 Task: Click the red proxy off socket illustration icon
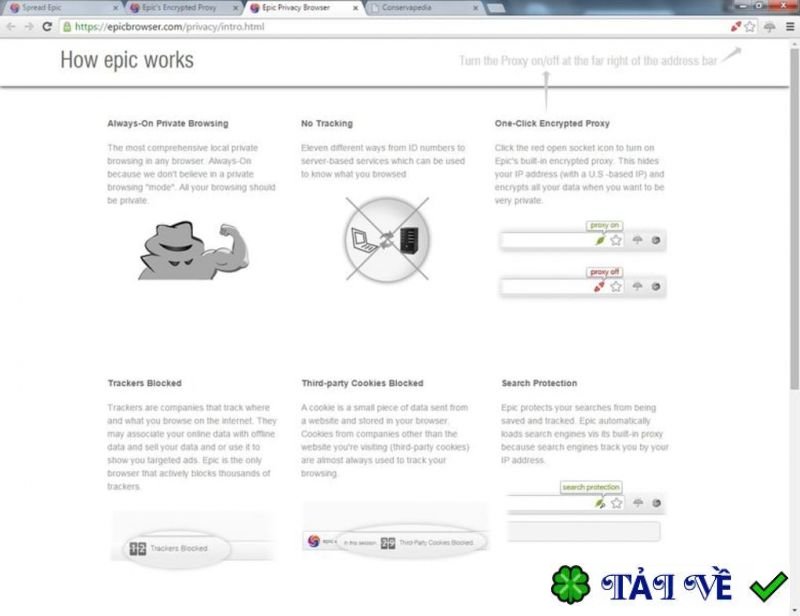coord(599,286)
